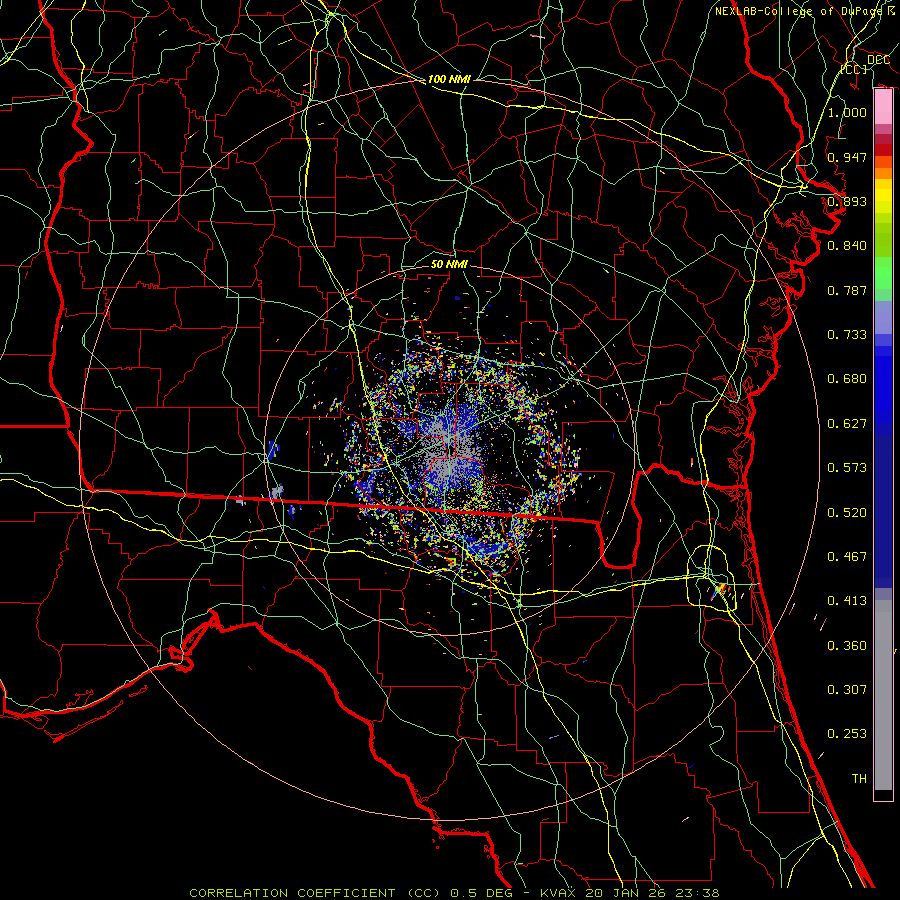Click the 1.000 value on color scale
The width and height of the screenshot is (900, 900).
tap(847, 112)
